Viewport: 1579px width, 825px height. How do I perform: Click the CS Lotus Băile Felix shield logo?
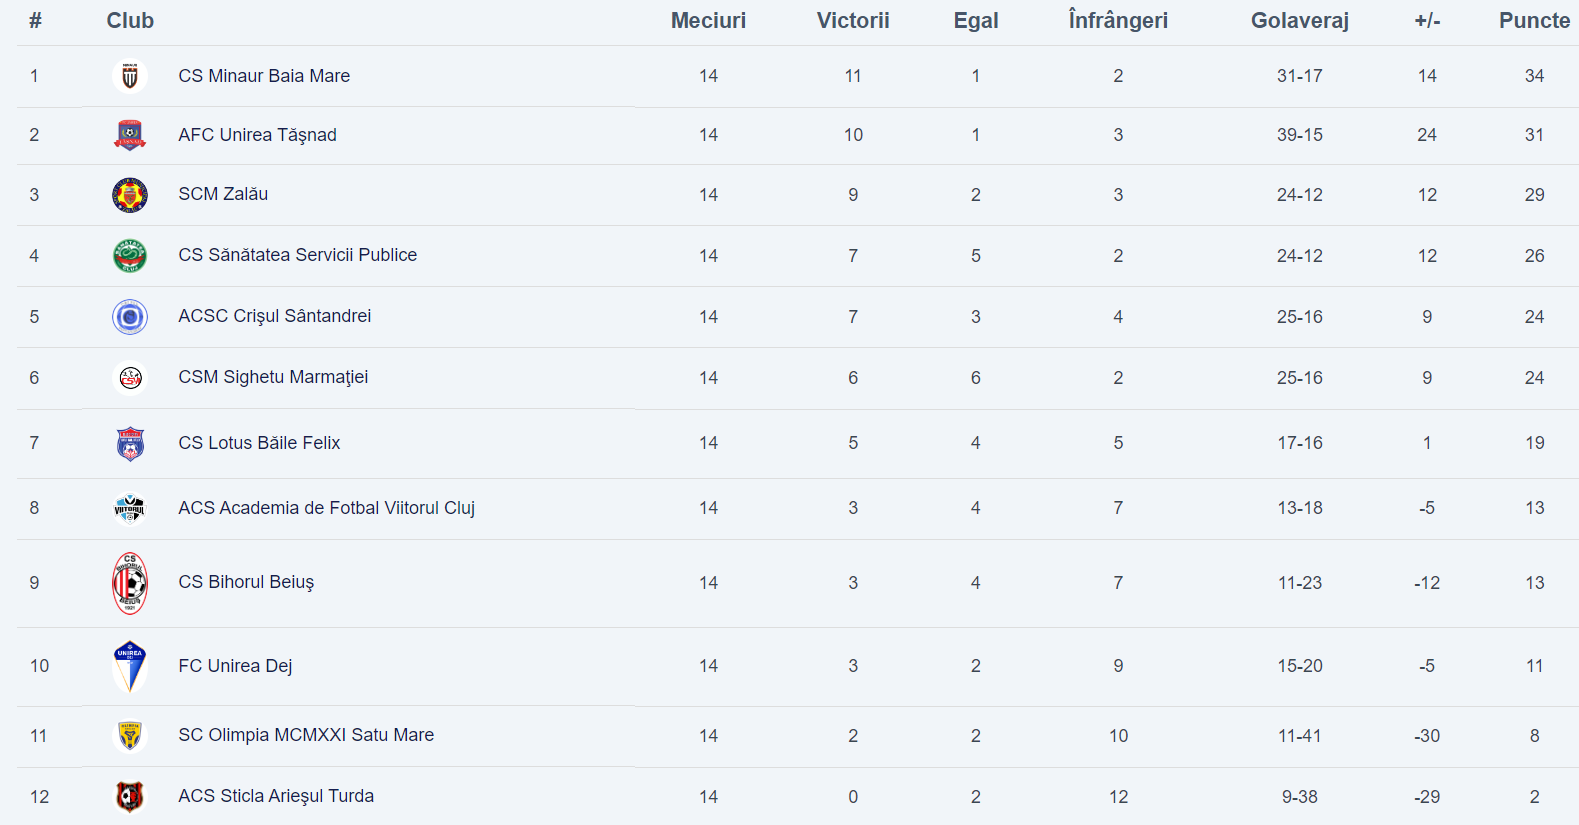130,443
